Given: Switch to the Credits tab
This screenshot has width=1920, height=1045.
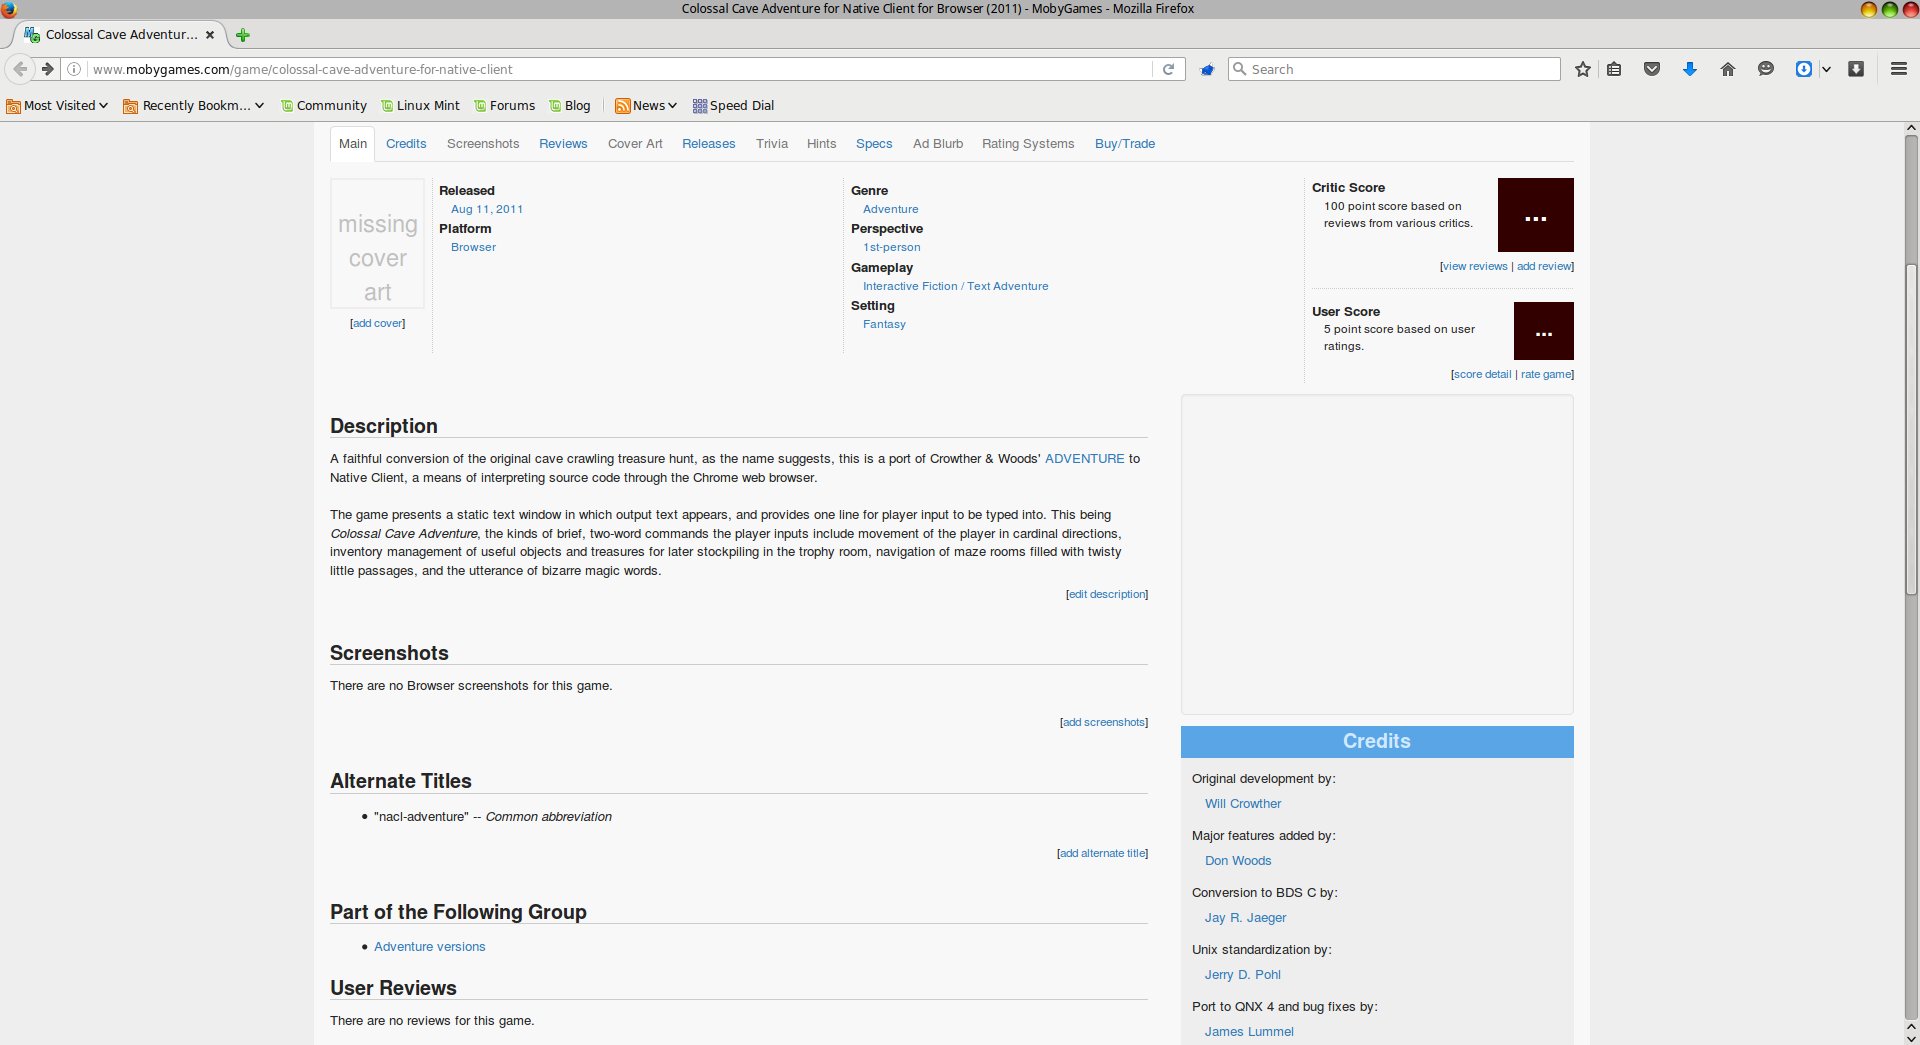Looking at the screenshot, I should [406, 144].
